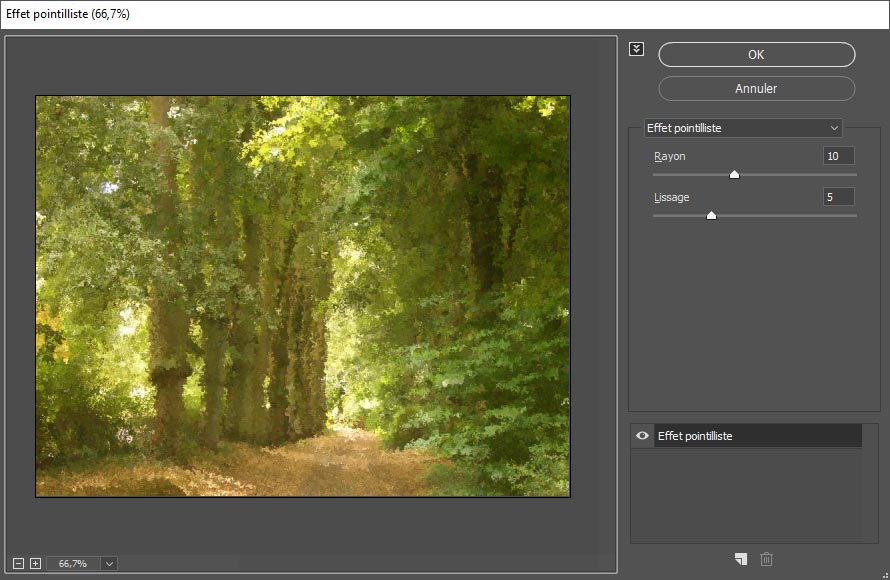Open the Effet pointilliste filter dropdown
The image size is (890, 580).
click(x=742, y=128)
